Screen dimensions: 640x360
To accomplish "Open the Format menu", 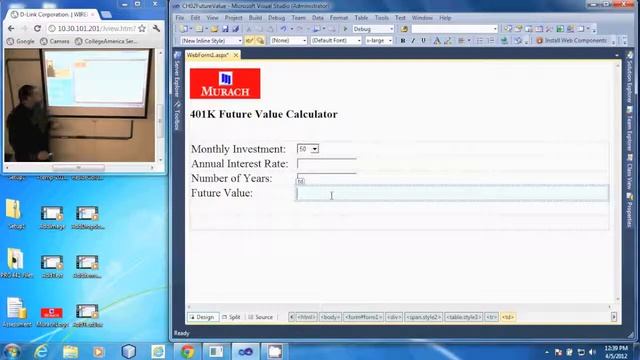I will [x=339, y=18].
